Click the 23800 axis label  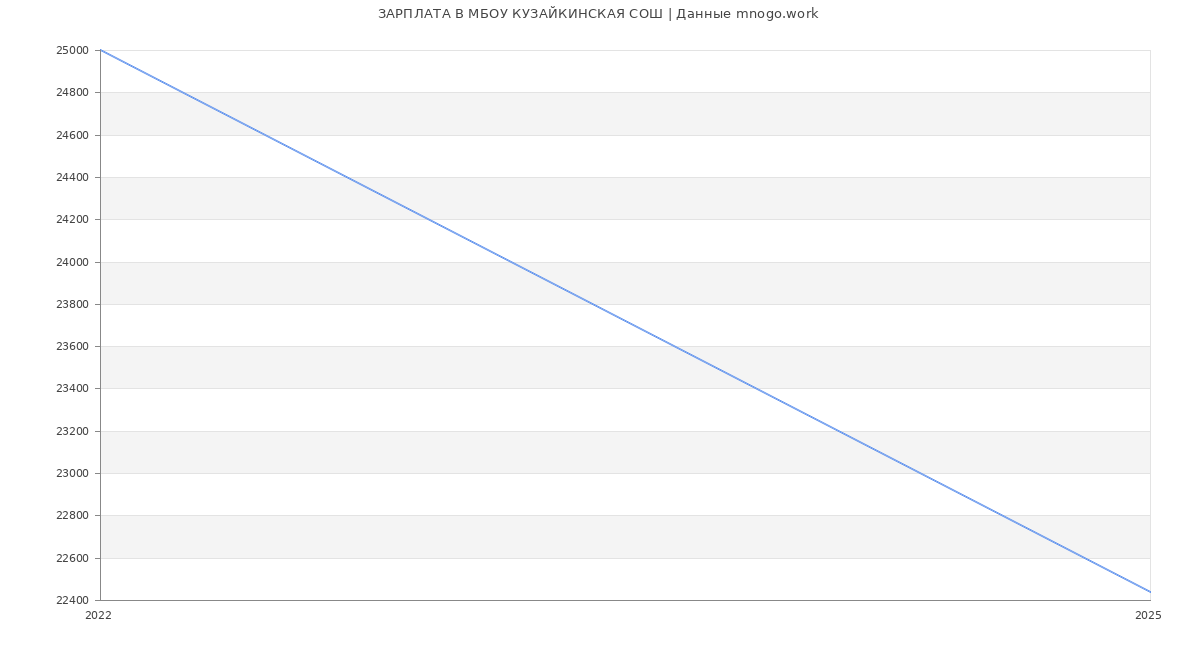(x=72, y=305)
